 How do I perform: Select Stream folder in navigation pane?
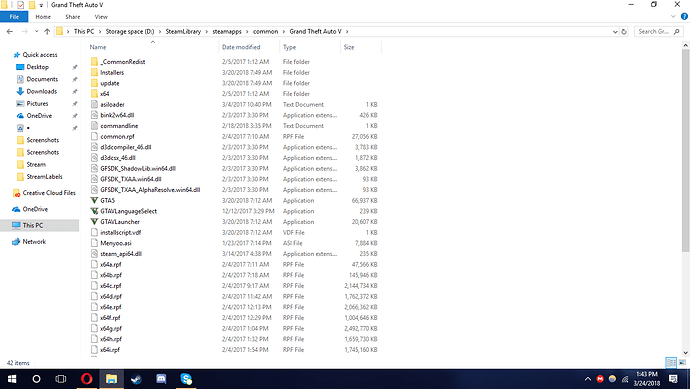(36, 165)
